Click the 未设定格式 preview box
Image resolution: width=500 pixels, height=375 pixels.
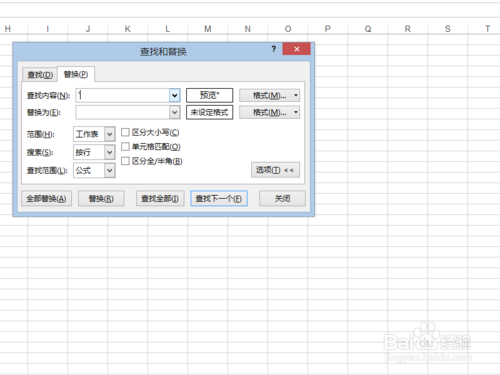(209, 112)
